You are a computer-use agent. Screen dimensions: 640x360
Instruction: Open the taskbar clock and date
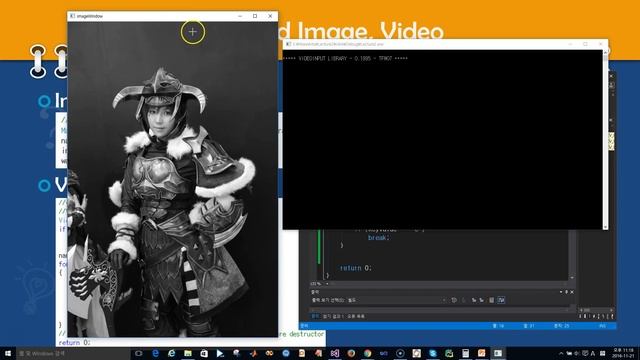point(623,353)
